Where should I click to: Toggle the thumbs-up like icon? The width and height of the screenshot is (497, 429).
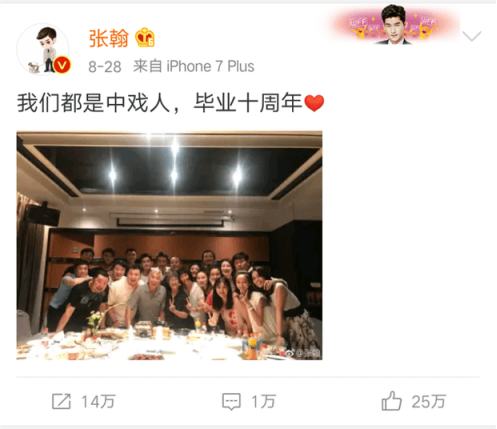392,401
